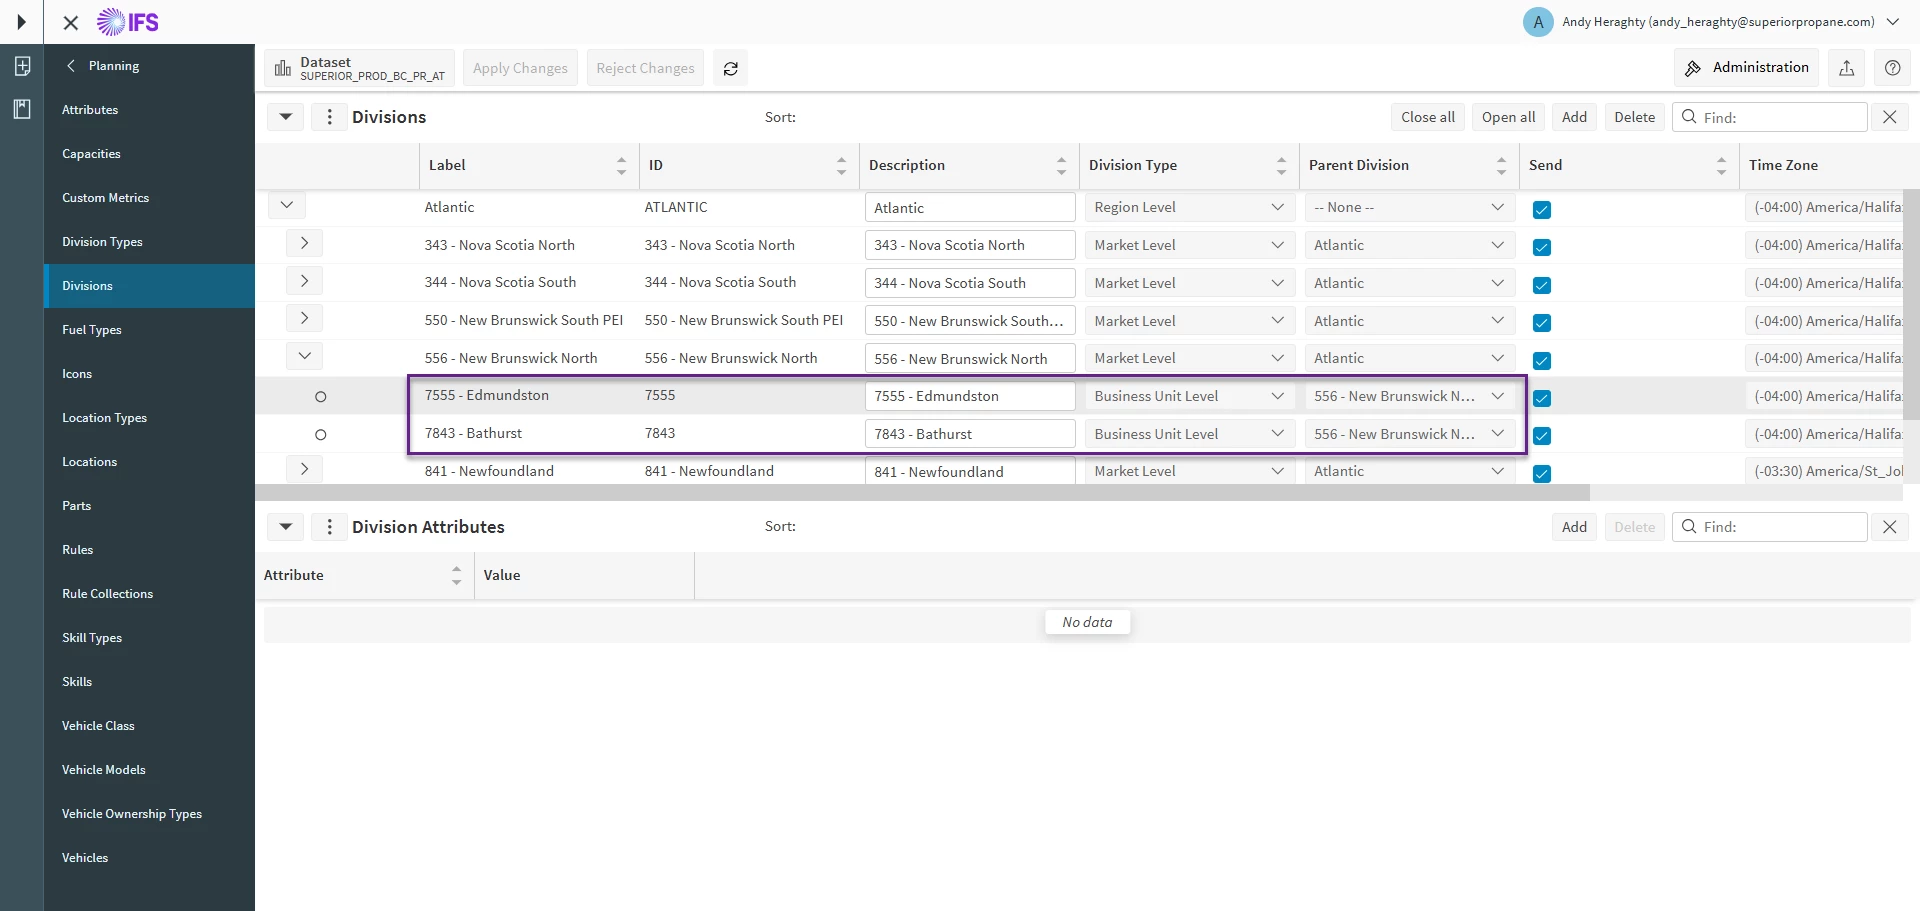Expand the 841 - Newfoundland row
The image size is (1920, 911).
[304, 469]
